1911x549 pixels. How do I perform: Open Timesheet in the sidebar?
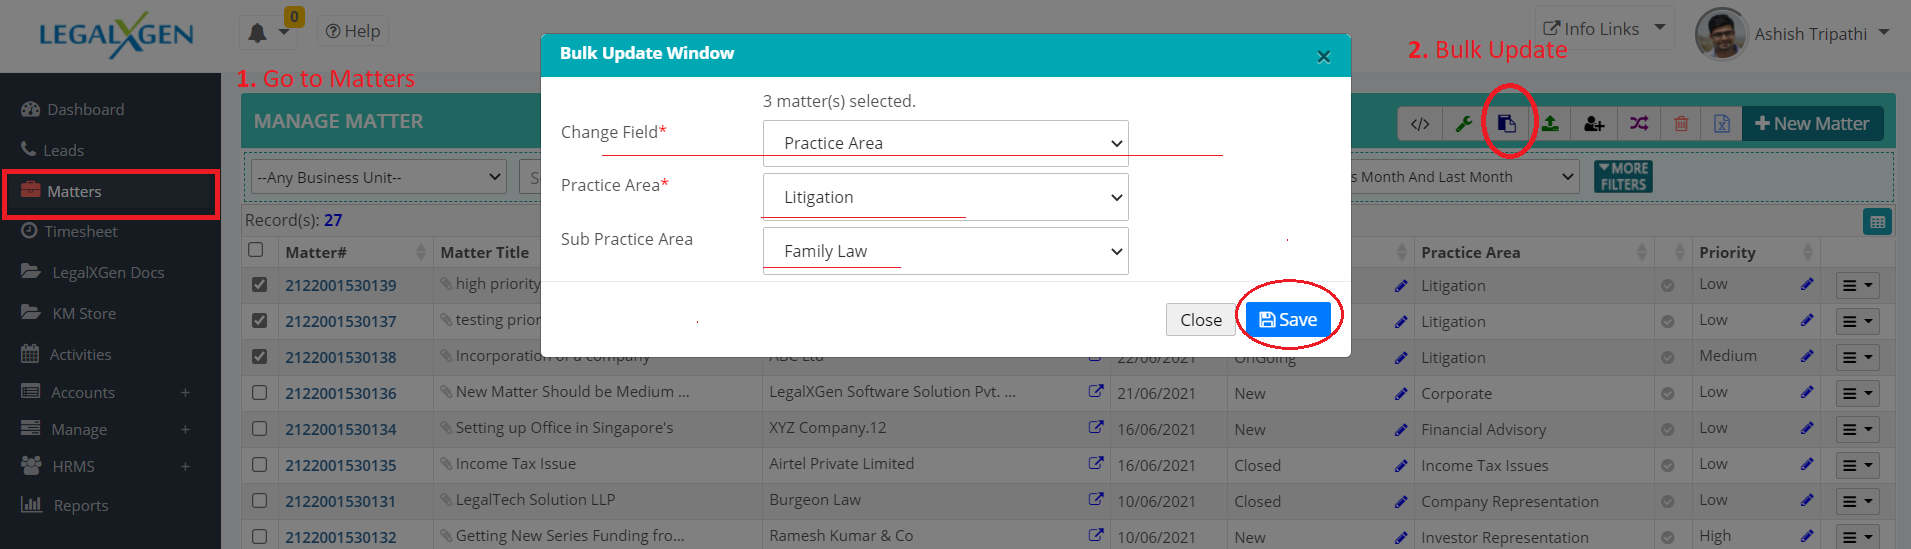[81, 232]
